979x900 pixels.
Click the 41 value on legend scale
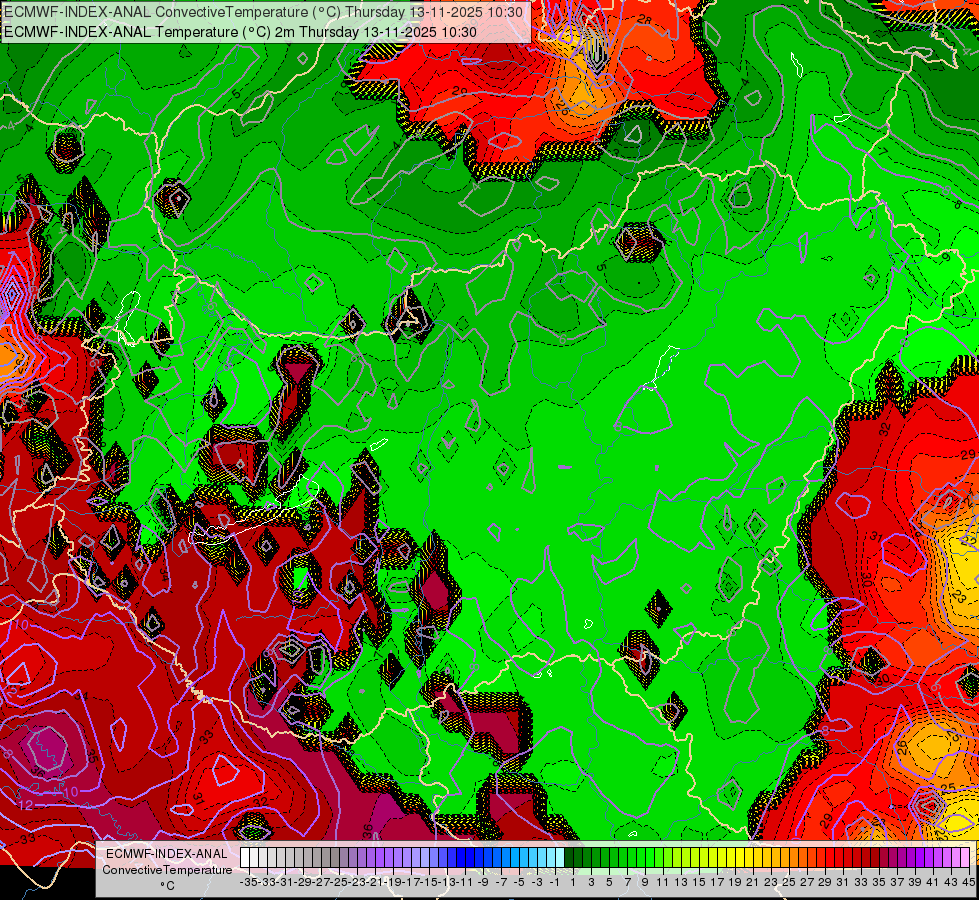(933, 882)
